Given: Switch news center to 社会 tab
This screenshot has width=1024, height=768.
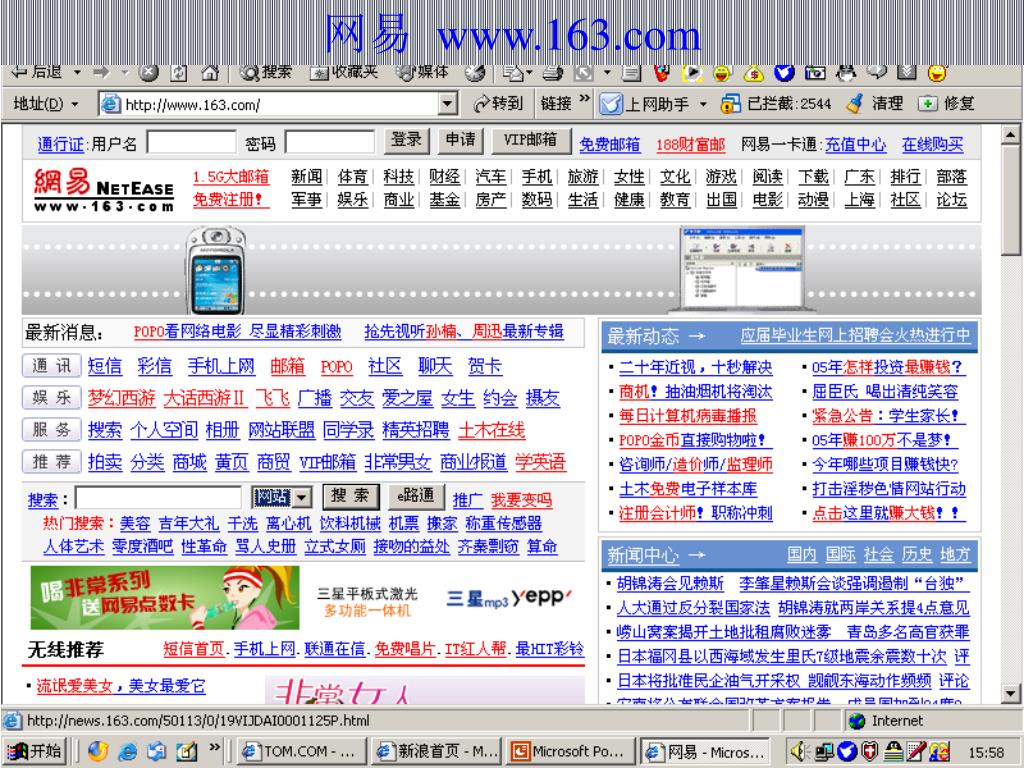Looking at the screenshot, I should [x=878, y=554].
